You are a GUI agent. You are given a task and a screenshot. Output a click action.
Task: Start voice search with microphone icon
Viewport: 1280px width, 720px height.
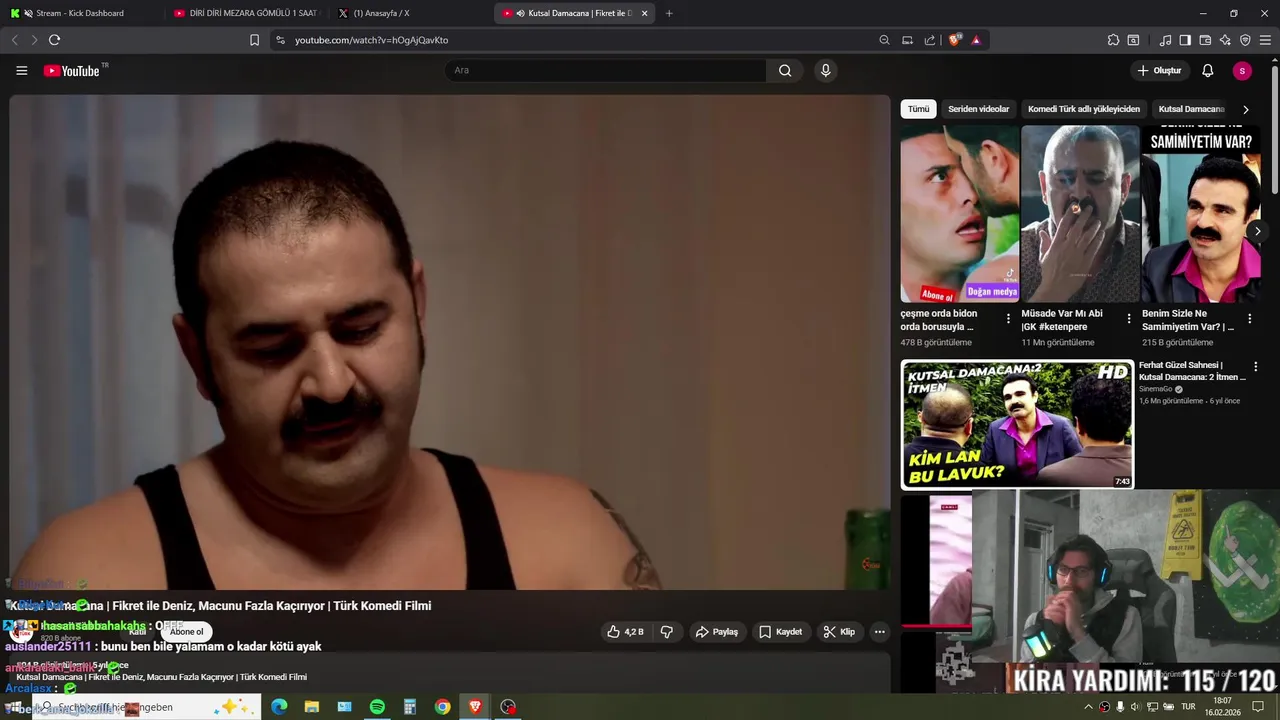pyautogui.click(x=825, y=70)
